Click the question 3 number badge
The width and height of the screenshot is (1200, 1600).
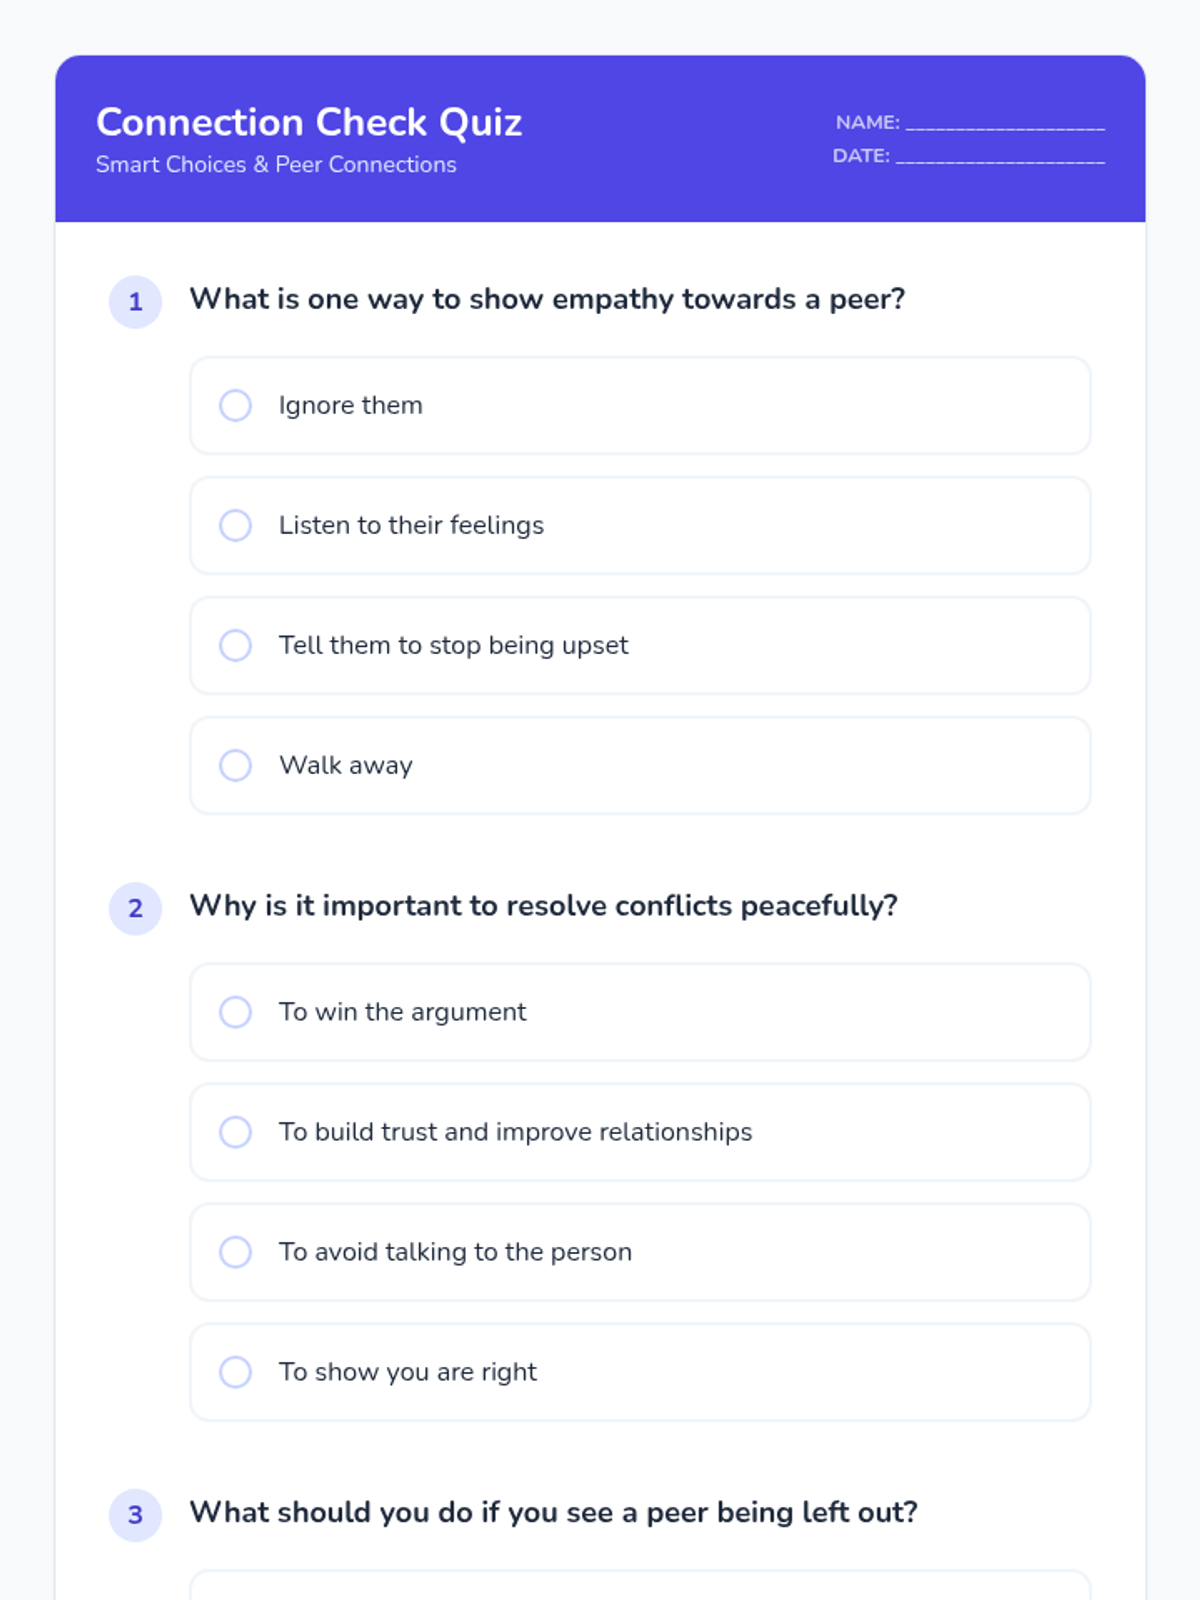pos(136,1515)
